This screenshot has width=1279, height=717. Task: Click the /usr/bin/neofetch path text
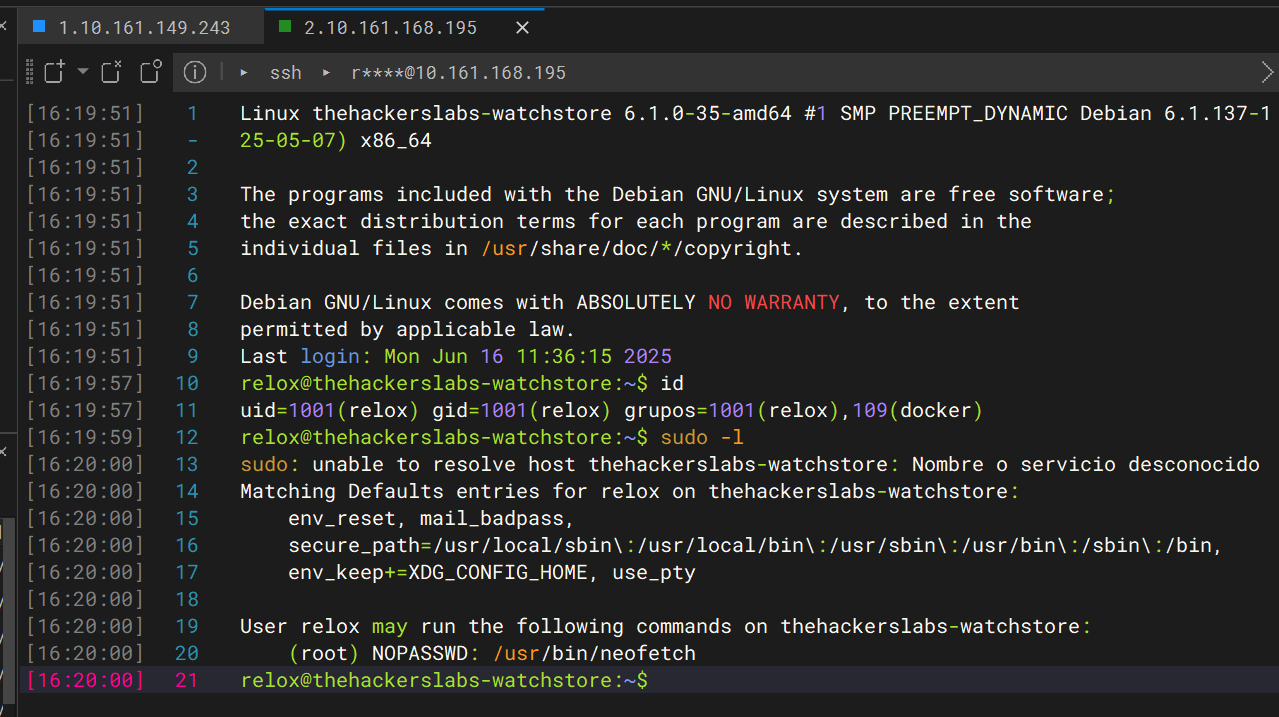click(x=595, y=654)
